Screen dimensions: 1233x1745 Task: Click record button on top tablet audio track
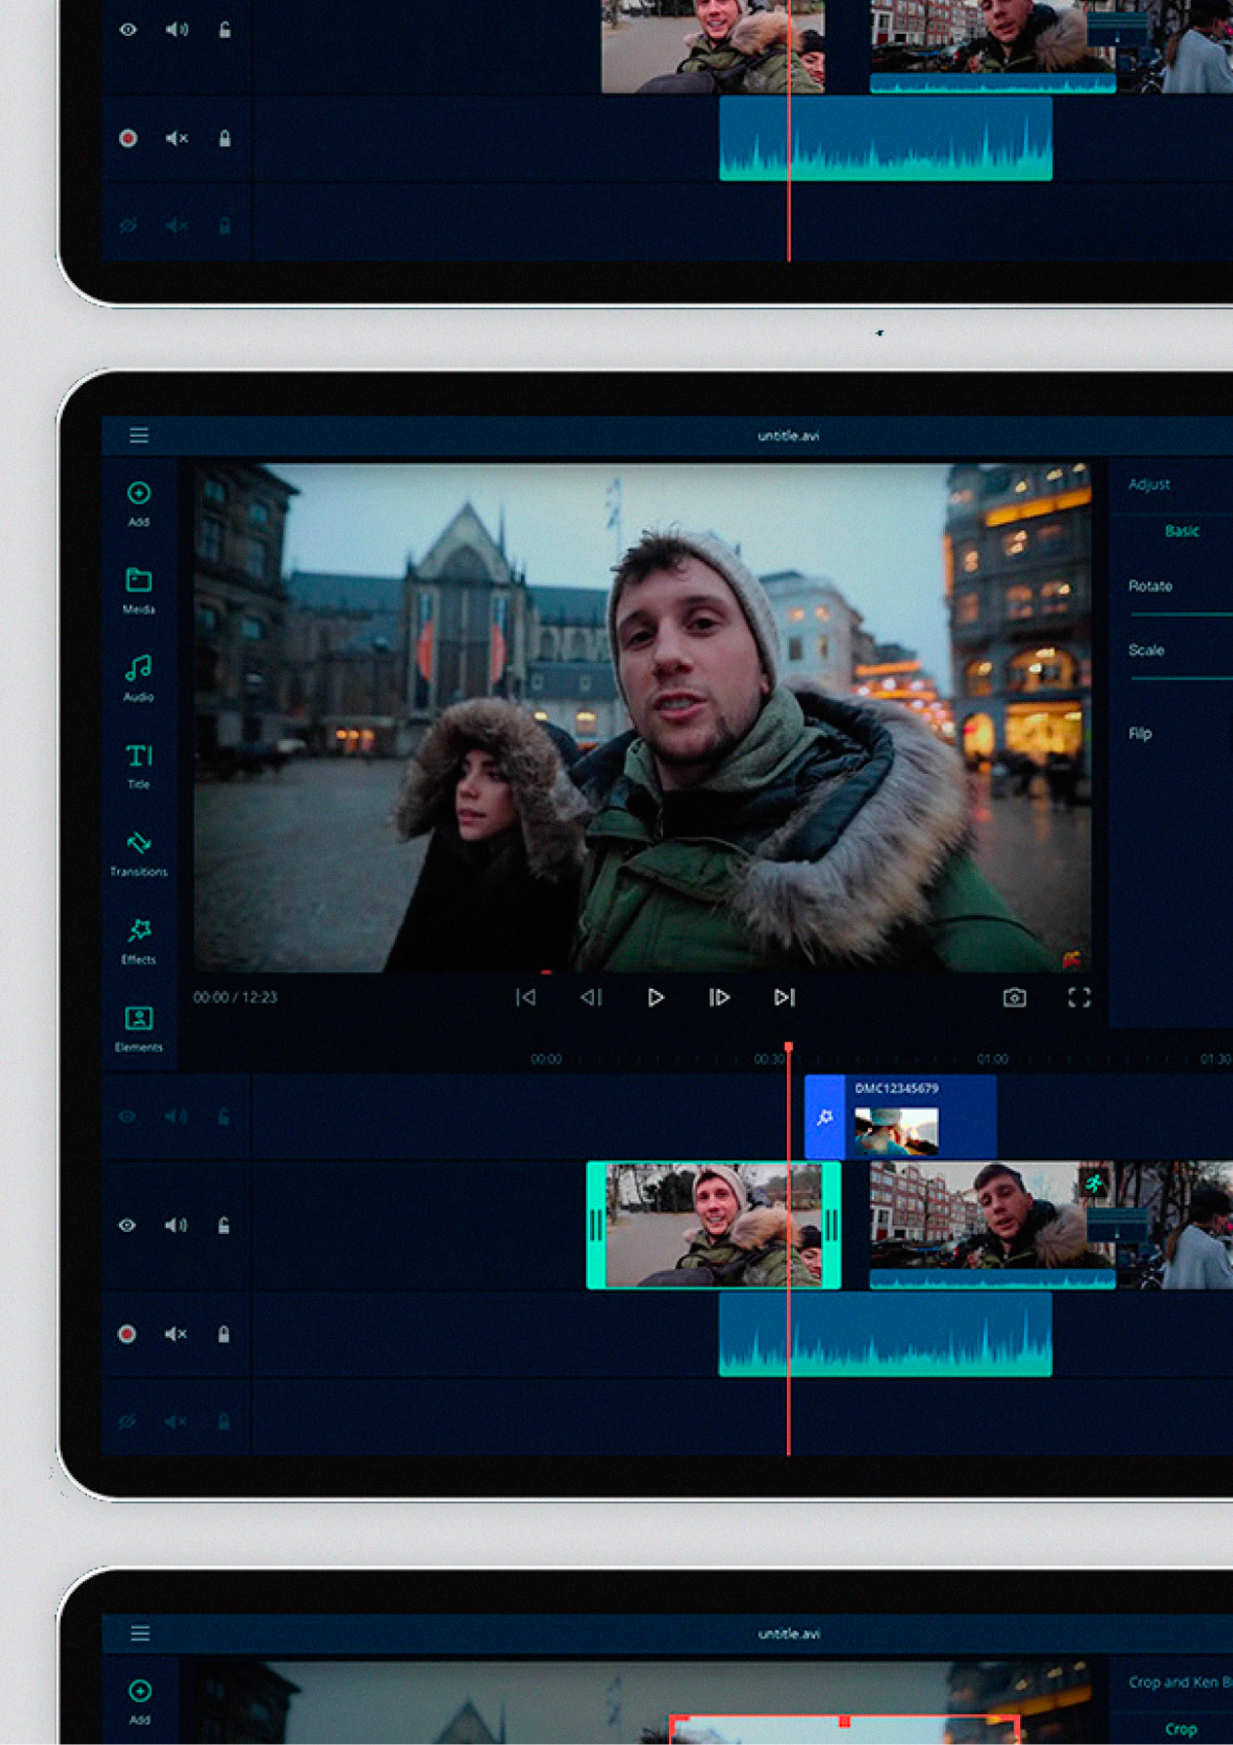pos(128,138)
